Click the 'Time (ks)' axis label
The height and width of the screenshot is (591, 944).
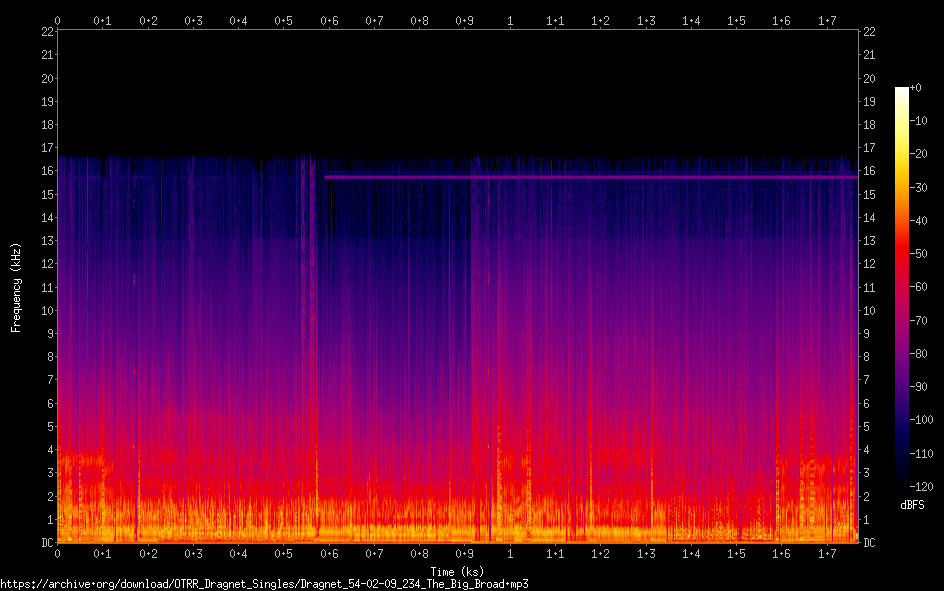[x=457, y=571]
